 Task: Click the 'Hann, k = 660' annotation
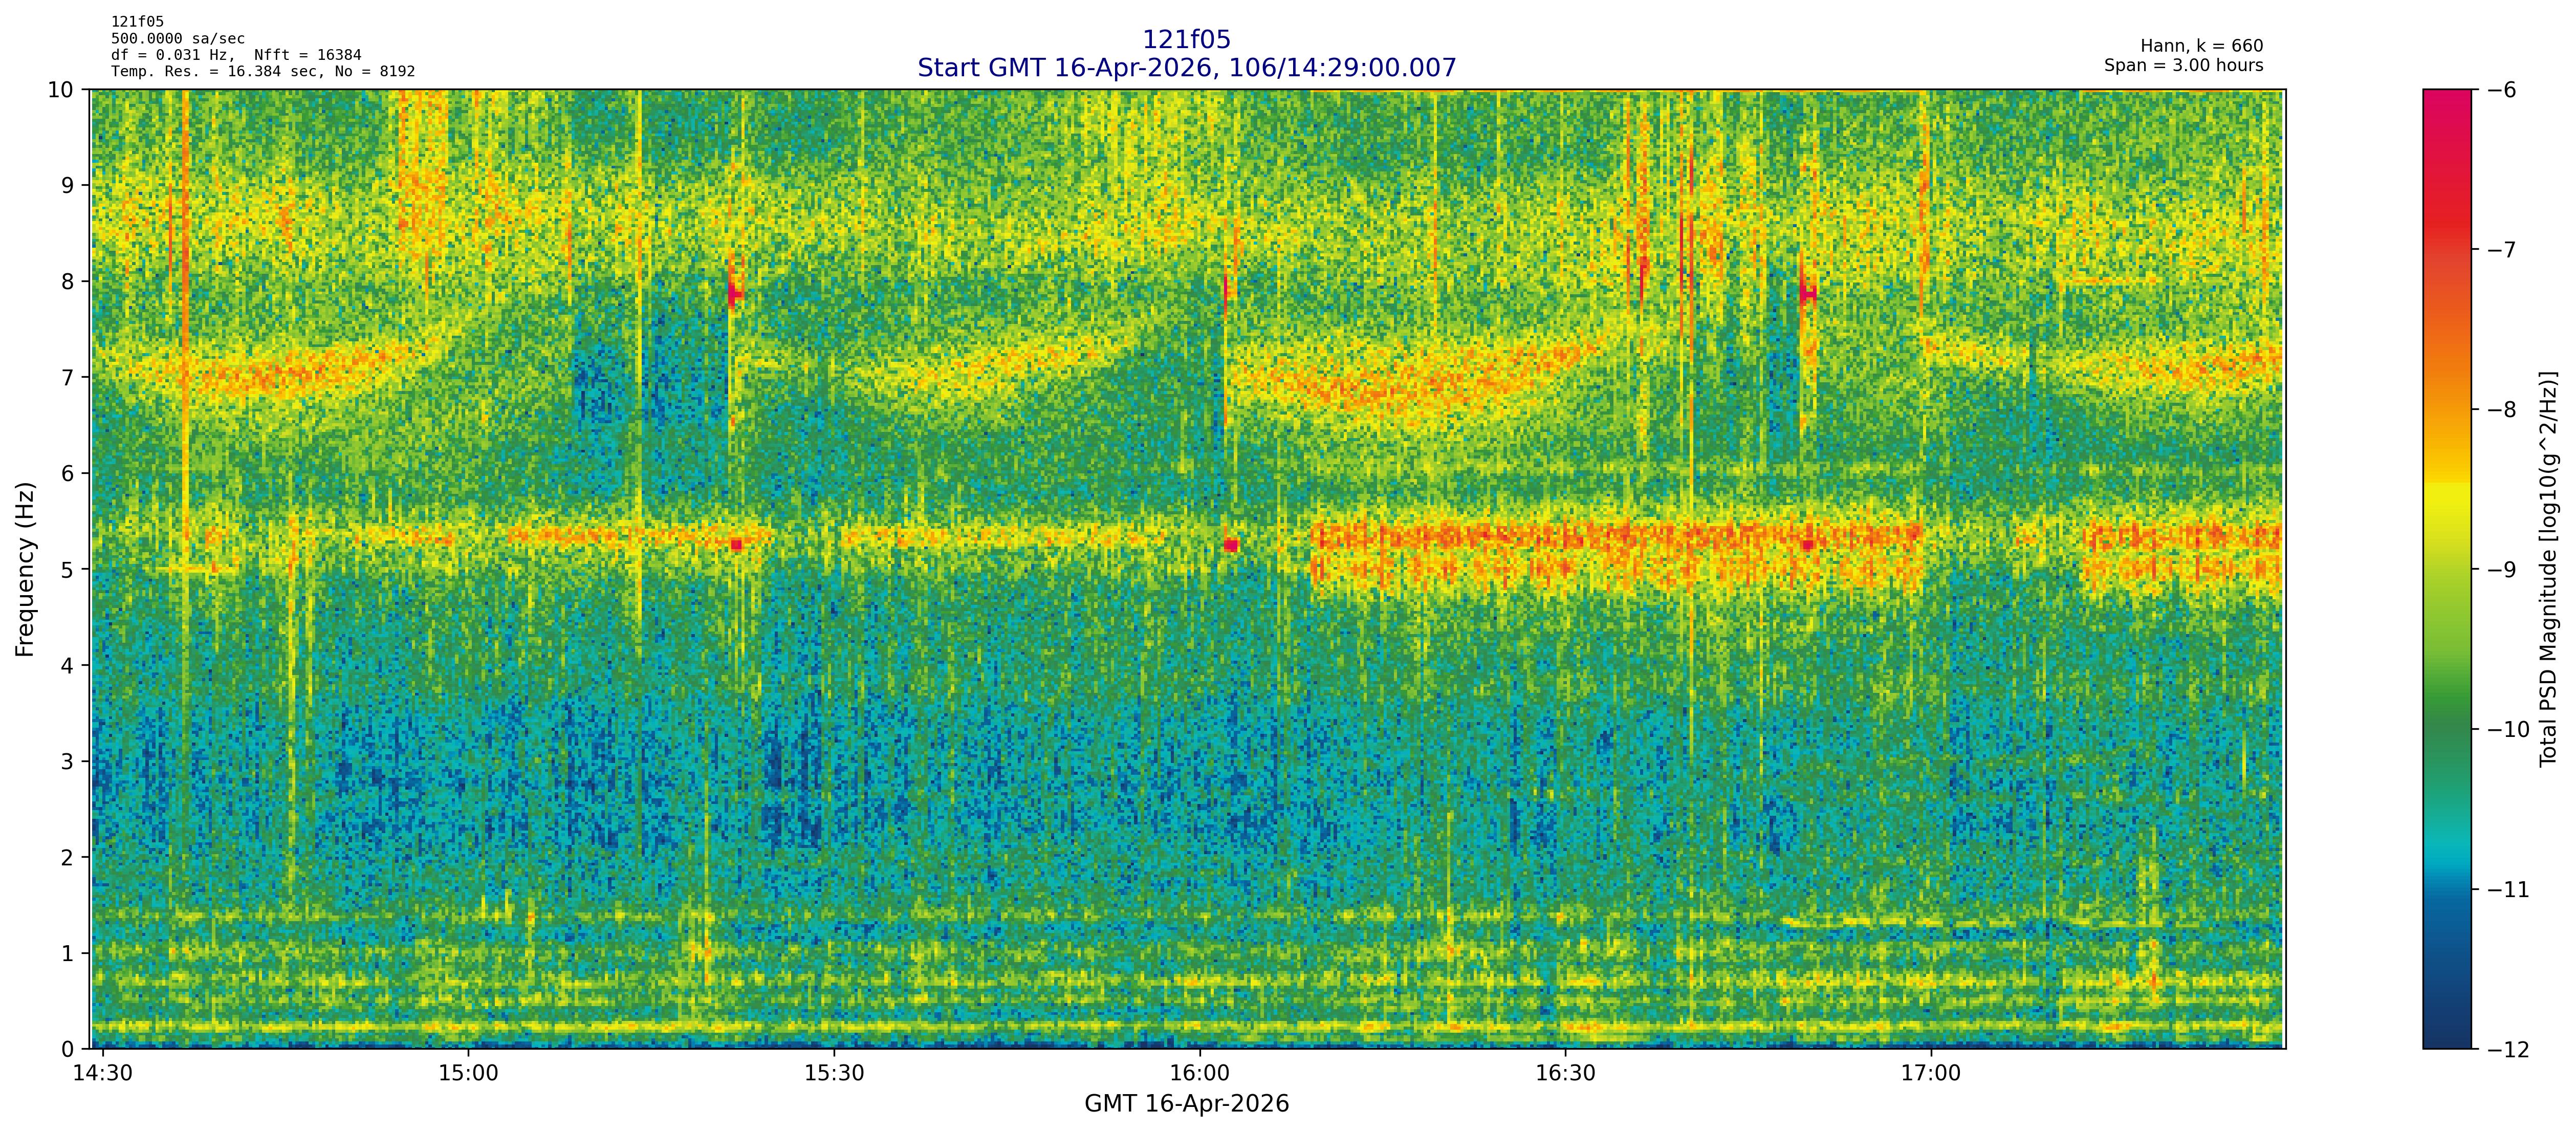coord(2201,46)
